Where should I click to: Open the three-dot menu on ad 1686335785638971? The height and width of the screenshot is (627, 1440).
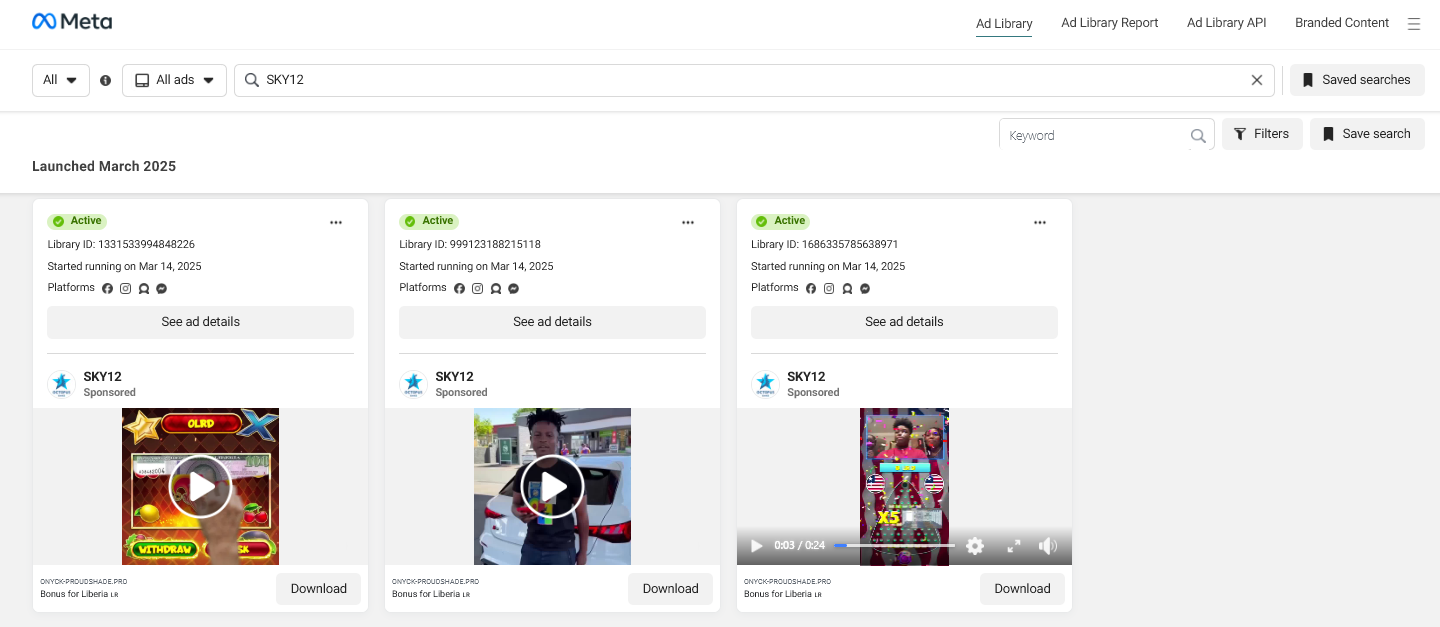[1040, 222]
